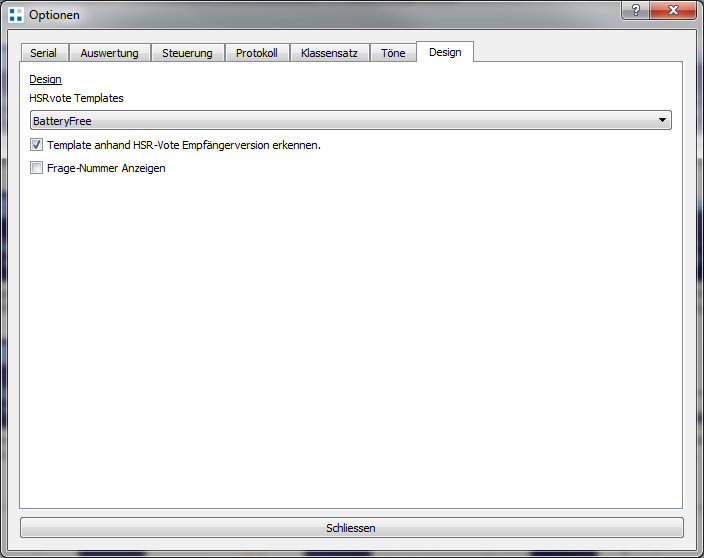Open the Auswertung tab

[x=109, y=53]
